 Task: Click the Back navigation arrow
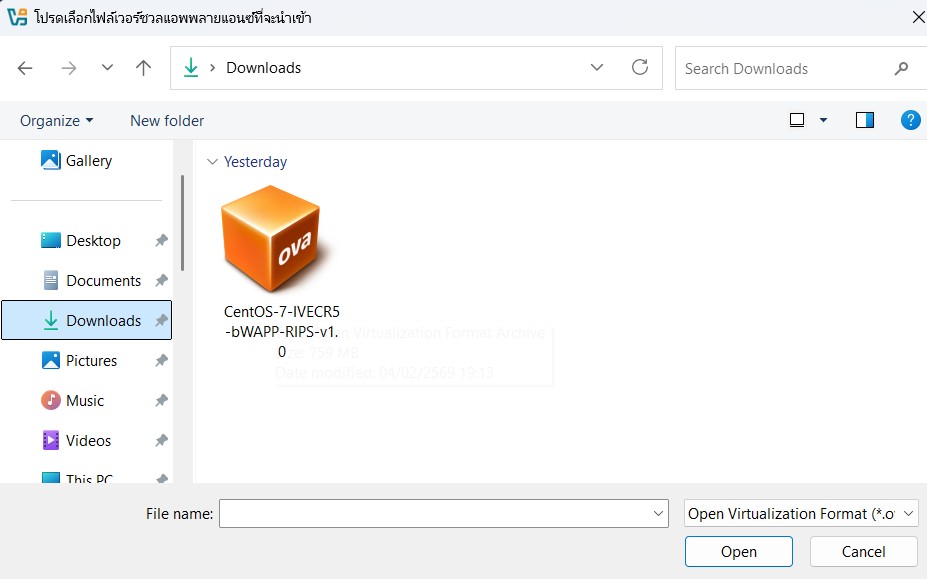(26, 68)
